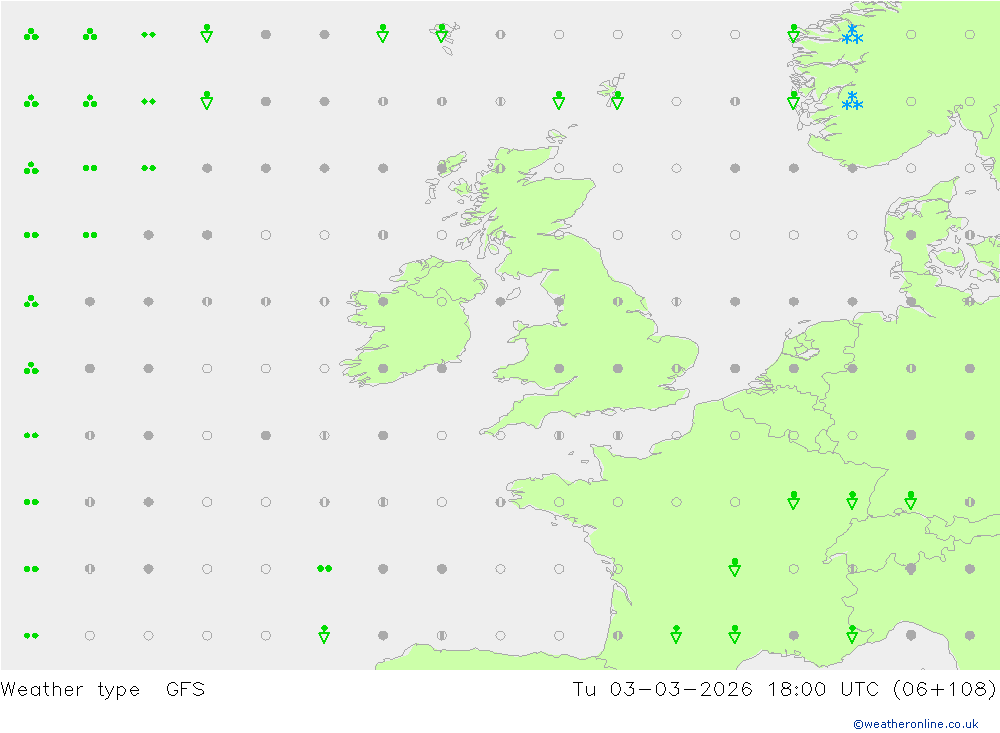Open the weatheronline.co.uk copyright link
The image size is (1000, 733).
[x=915, y=724]
